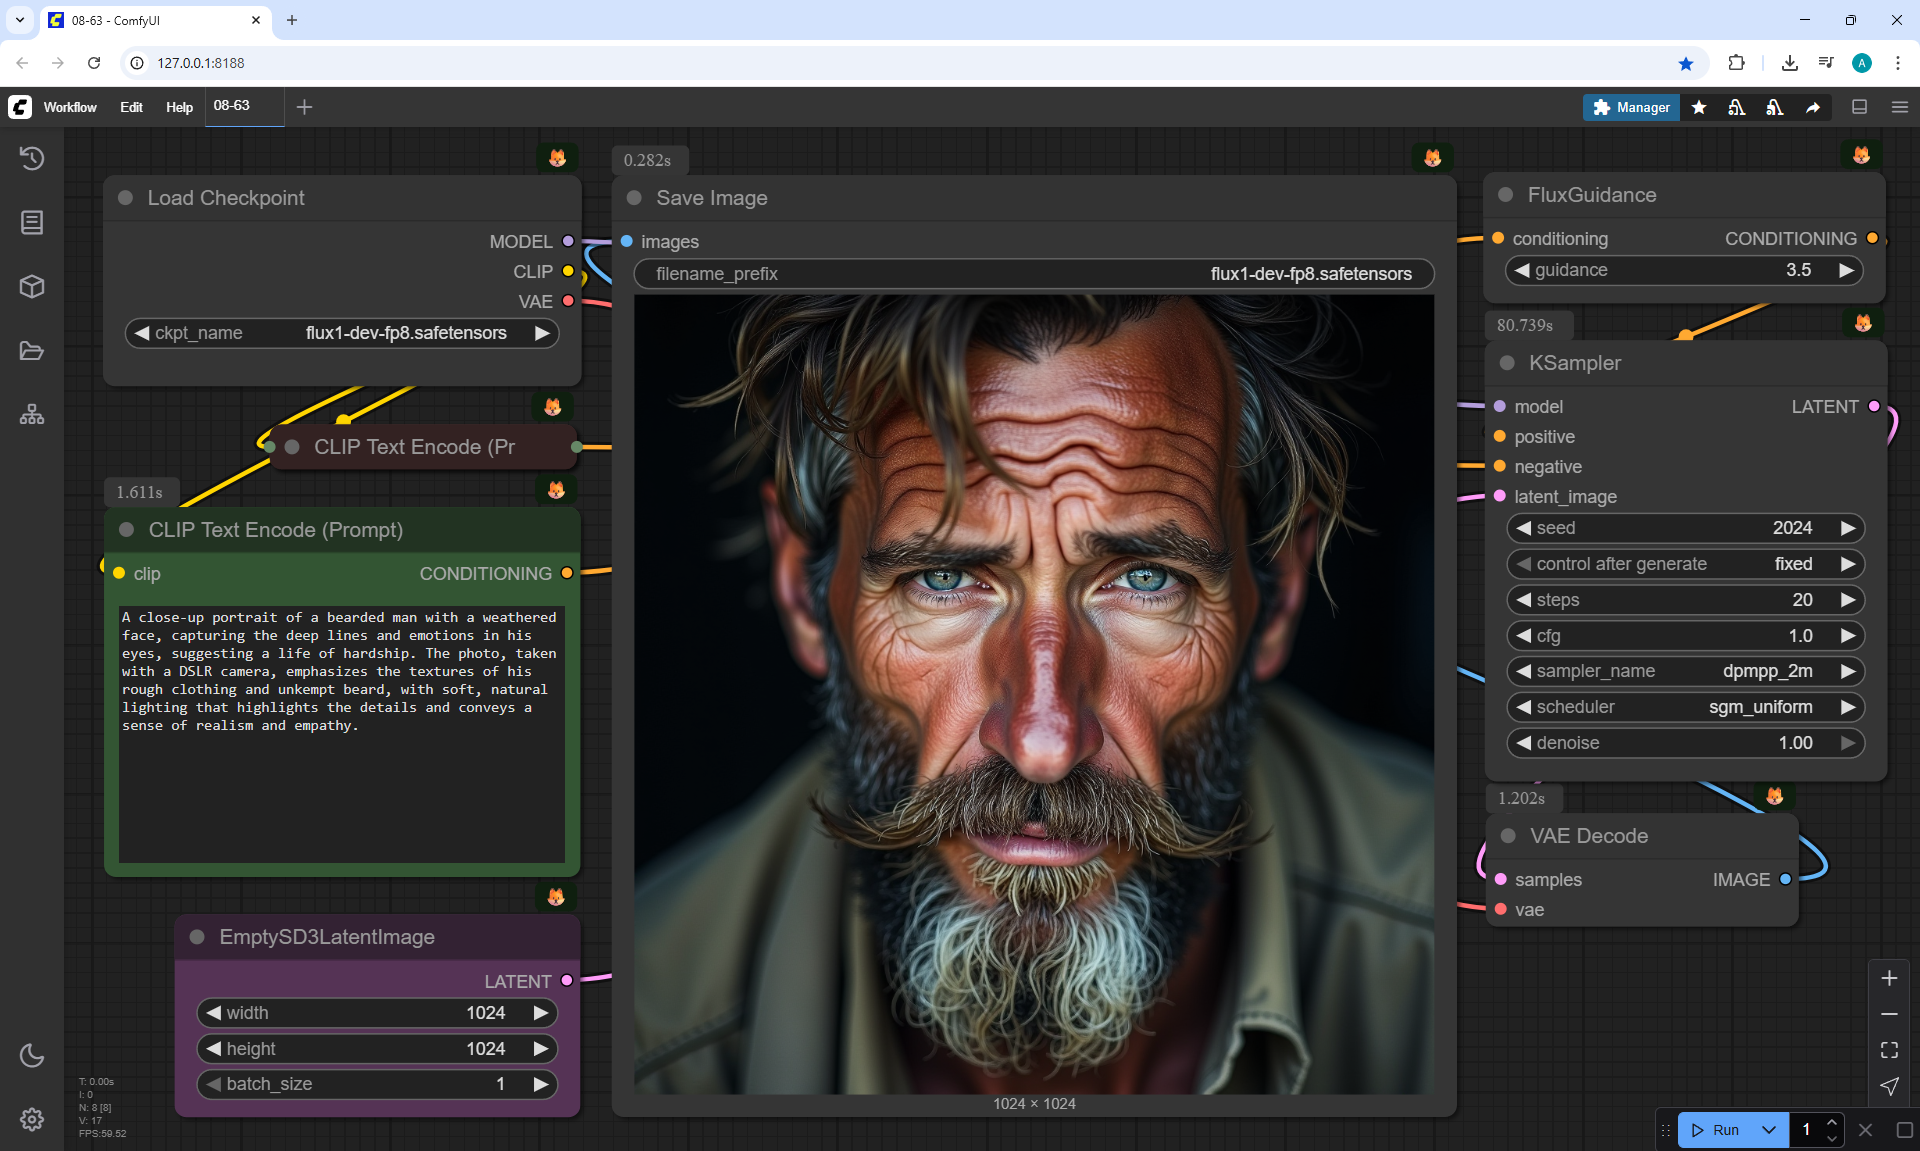The height and width of the screenshot is (1151, 1920).
Task: Open the queue history sidebar icon
Action: pos(32,158)
